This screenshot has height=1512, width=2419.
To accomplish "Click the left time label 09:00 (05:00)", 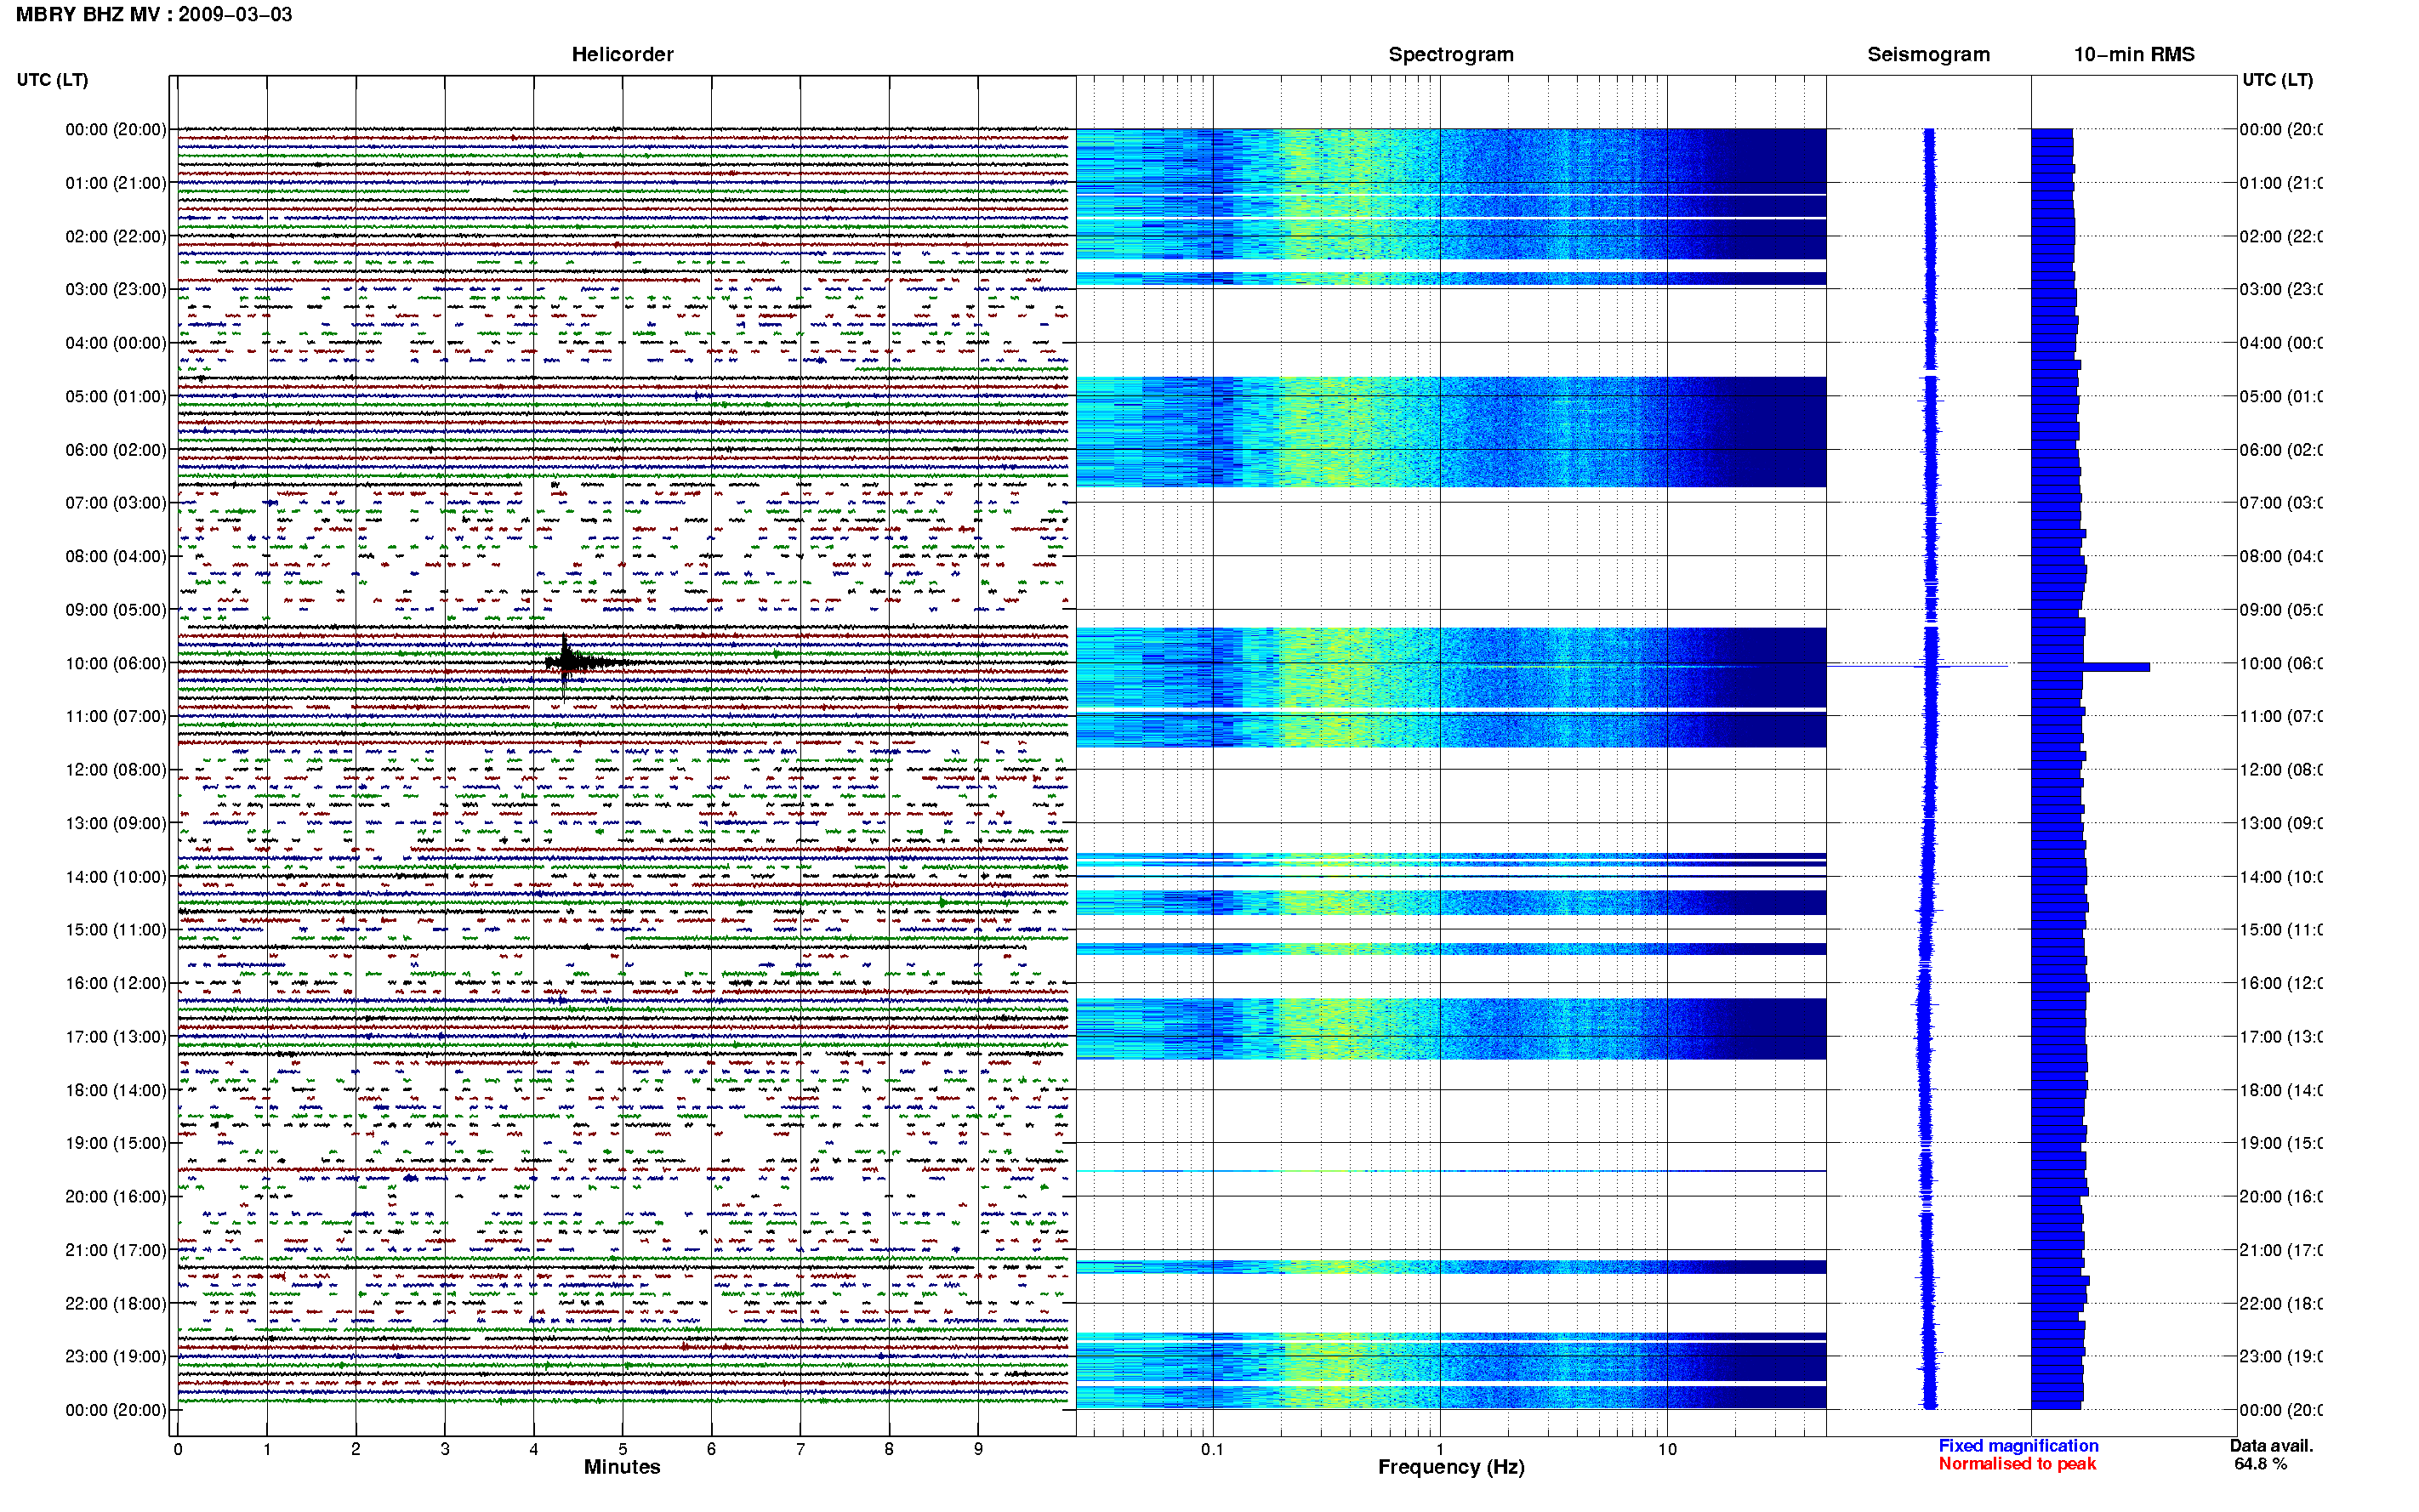I will tap(116, 610).
